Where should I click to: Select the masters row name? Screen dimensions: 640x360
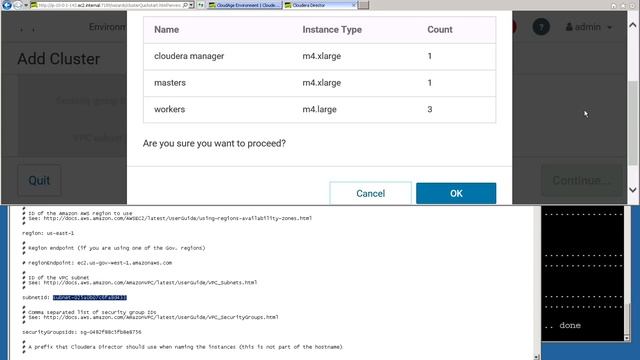170,82
